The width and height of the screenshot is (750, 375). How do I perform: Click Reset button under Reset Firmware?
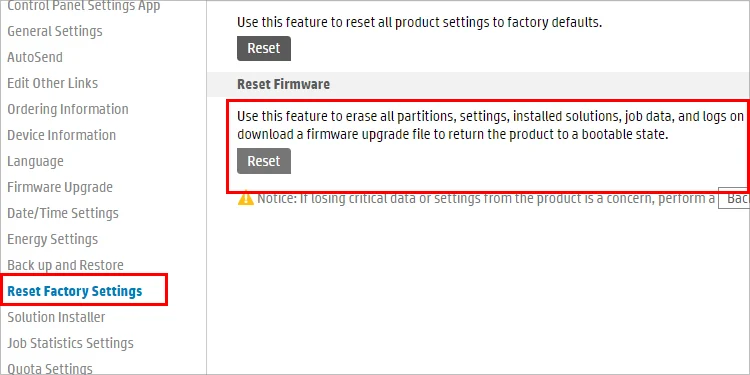(x=264, y=161)
